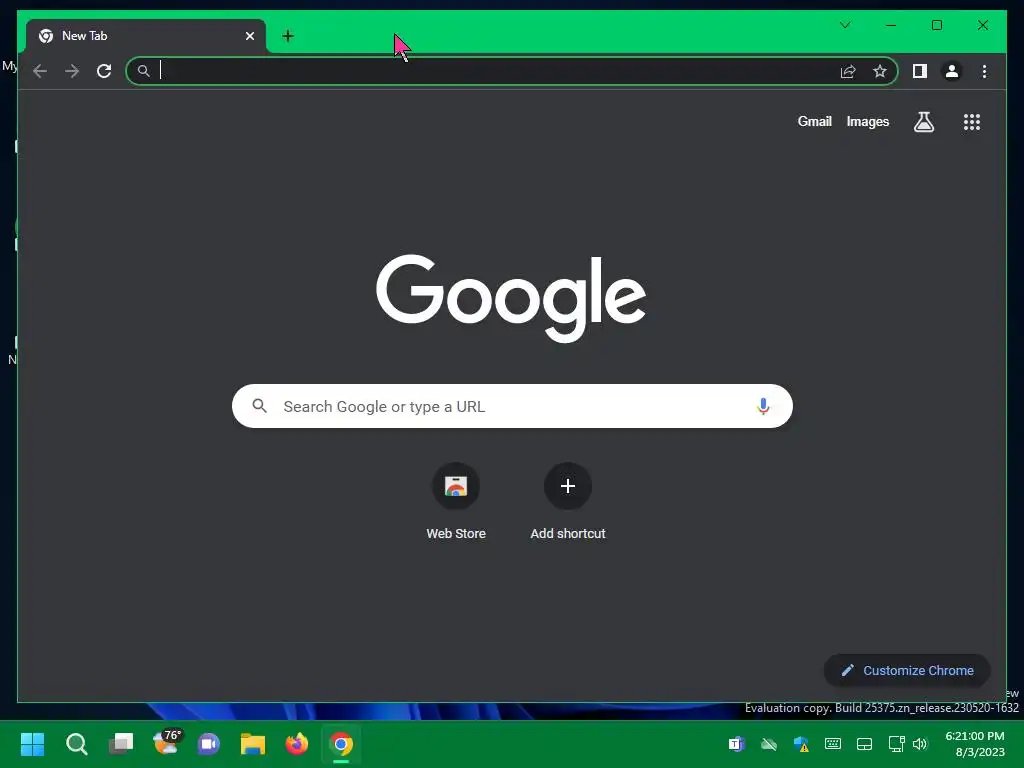Open the Gmail link

[x=814, y=121]
